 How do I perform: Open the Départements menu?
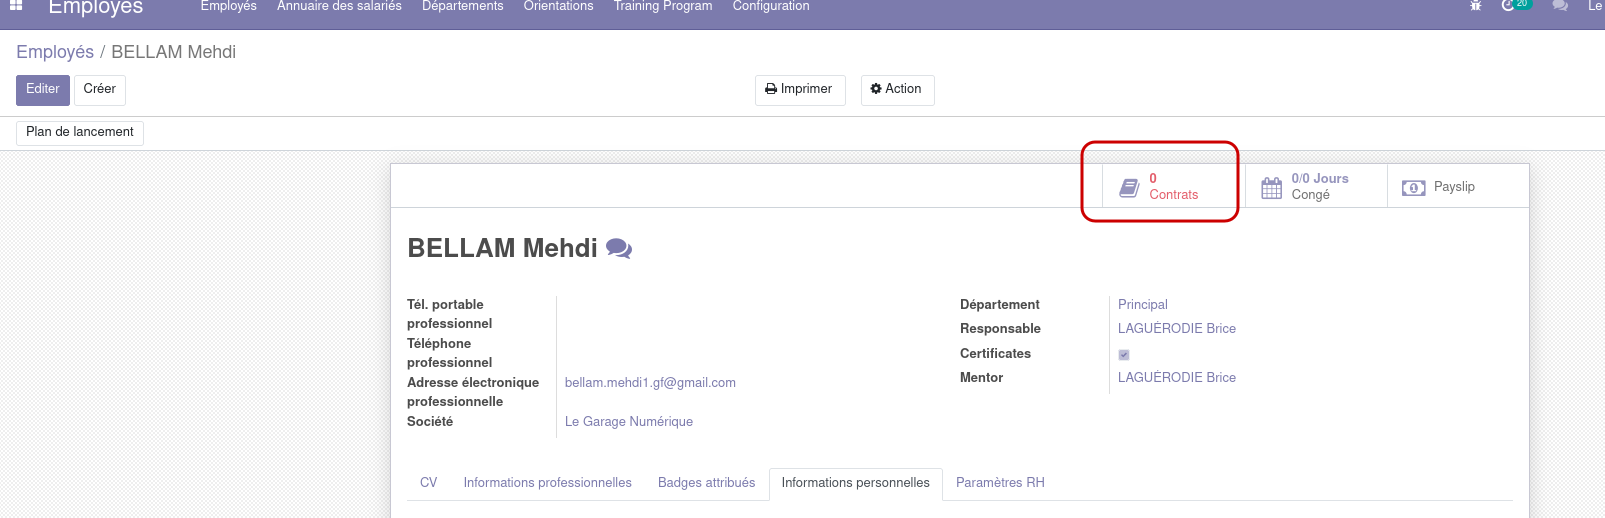click(463, 6)
